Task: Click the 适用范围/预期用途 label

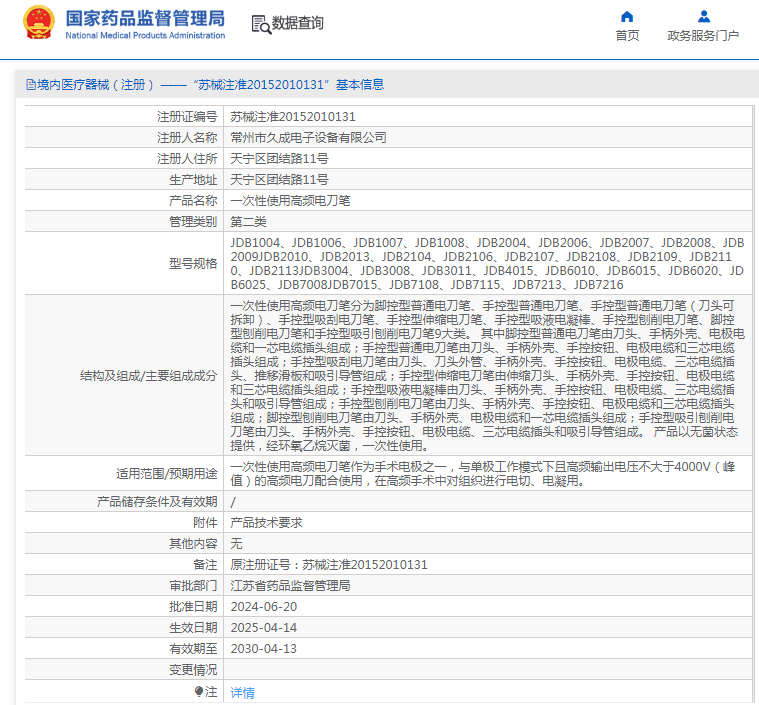Action: tap(167, 474)
